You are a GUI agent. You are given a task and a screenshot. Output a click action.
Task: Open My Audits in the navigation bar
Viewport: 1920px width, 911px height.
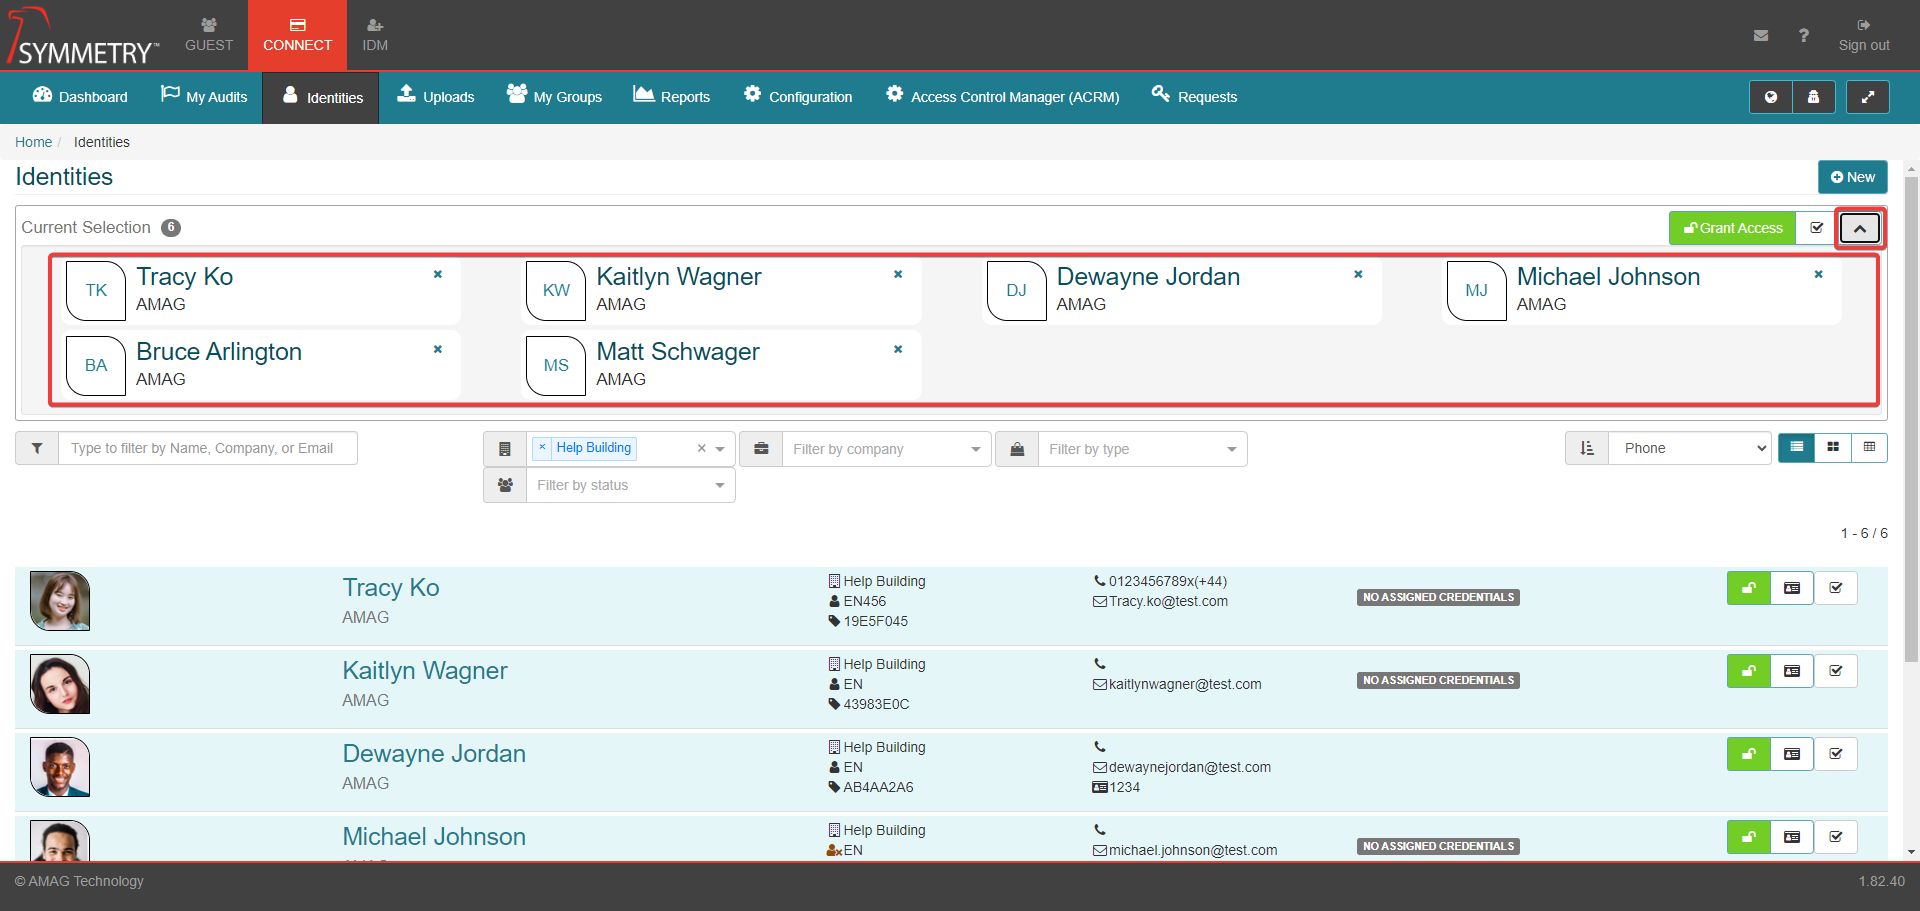click(204, 97)
